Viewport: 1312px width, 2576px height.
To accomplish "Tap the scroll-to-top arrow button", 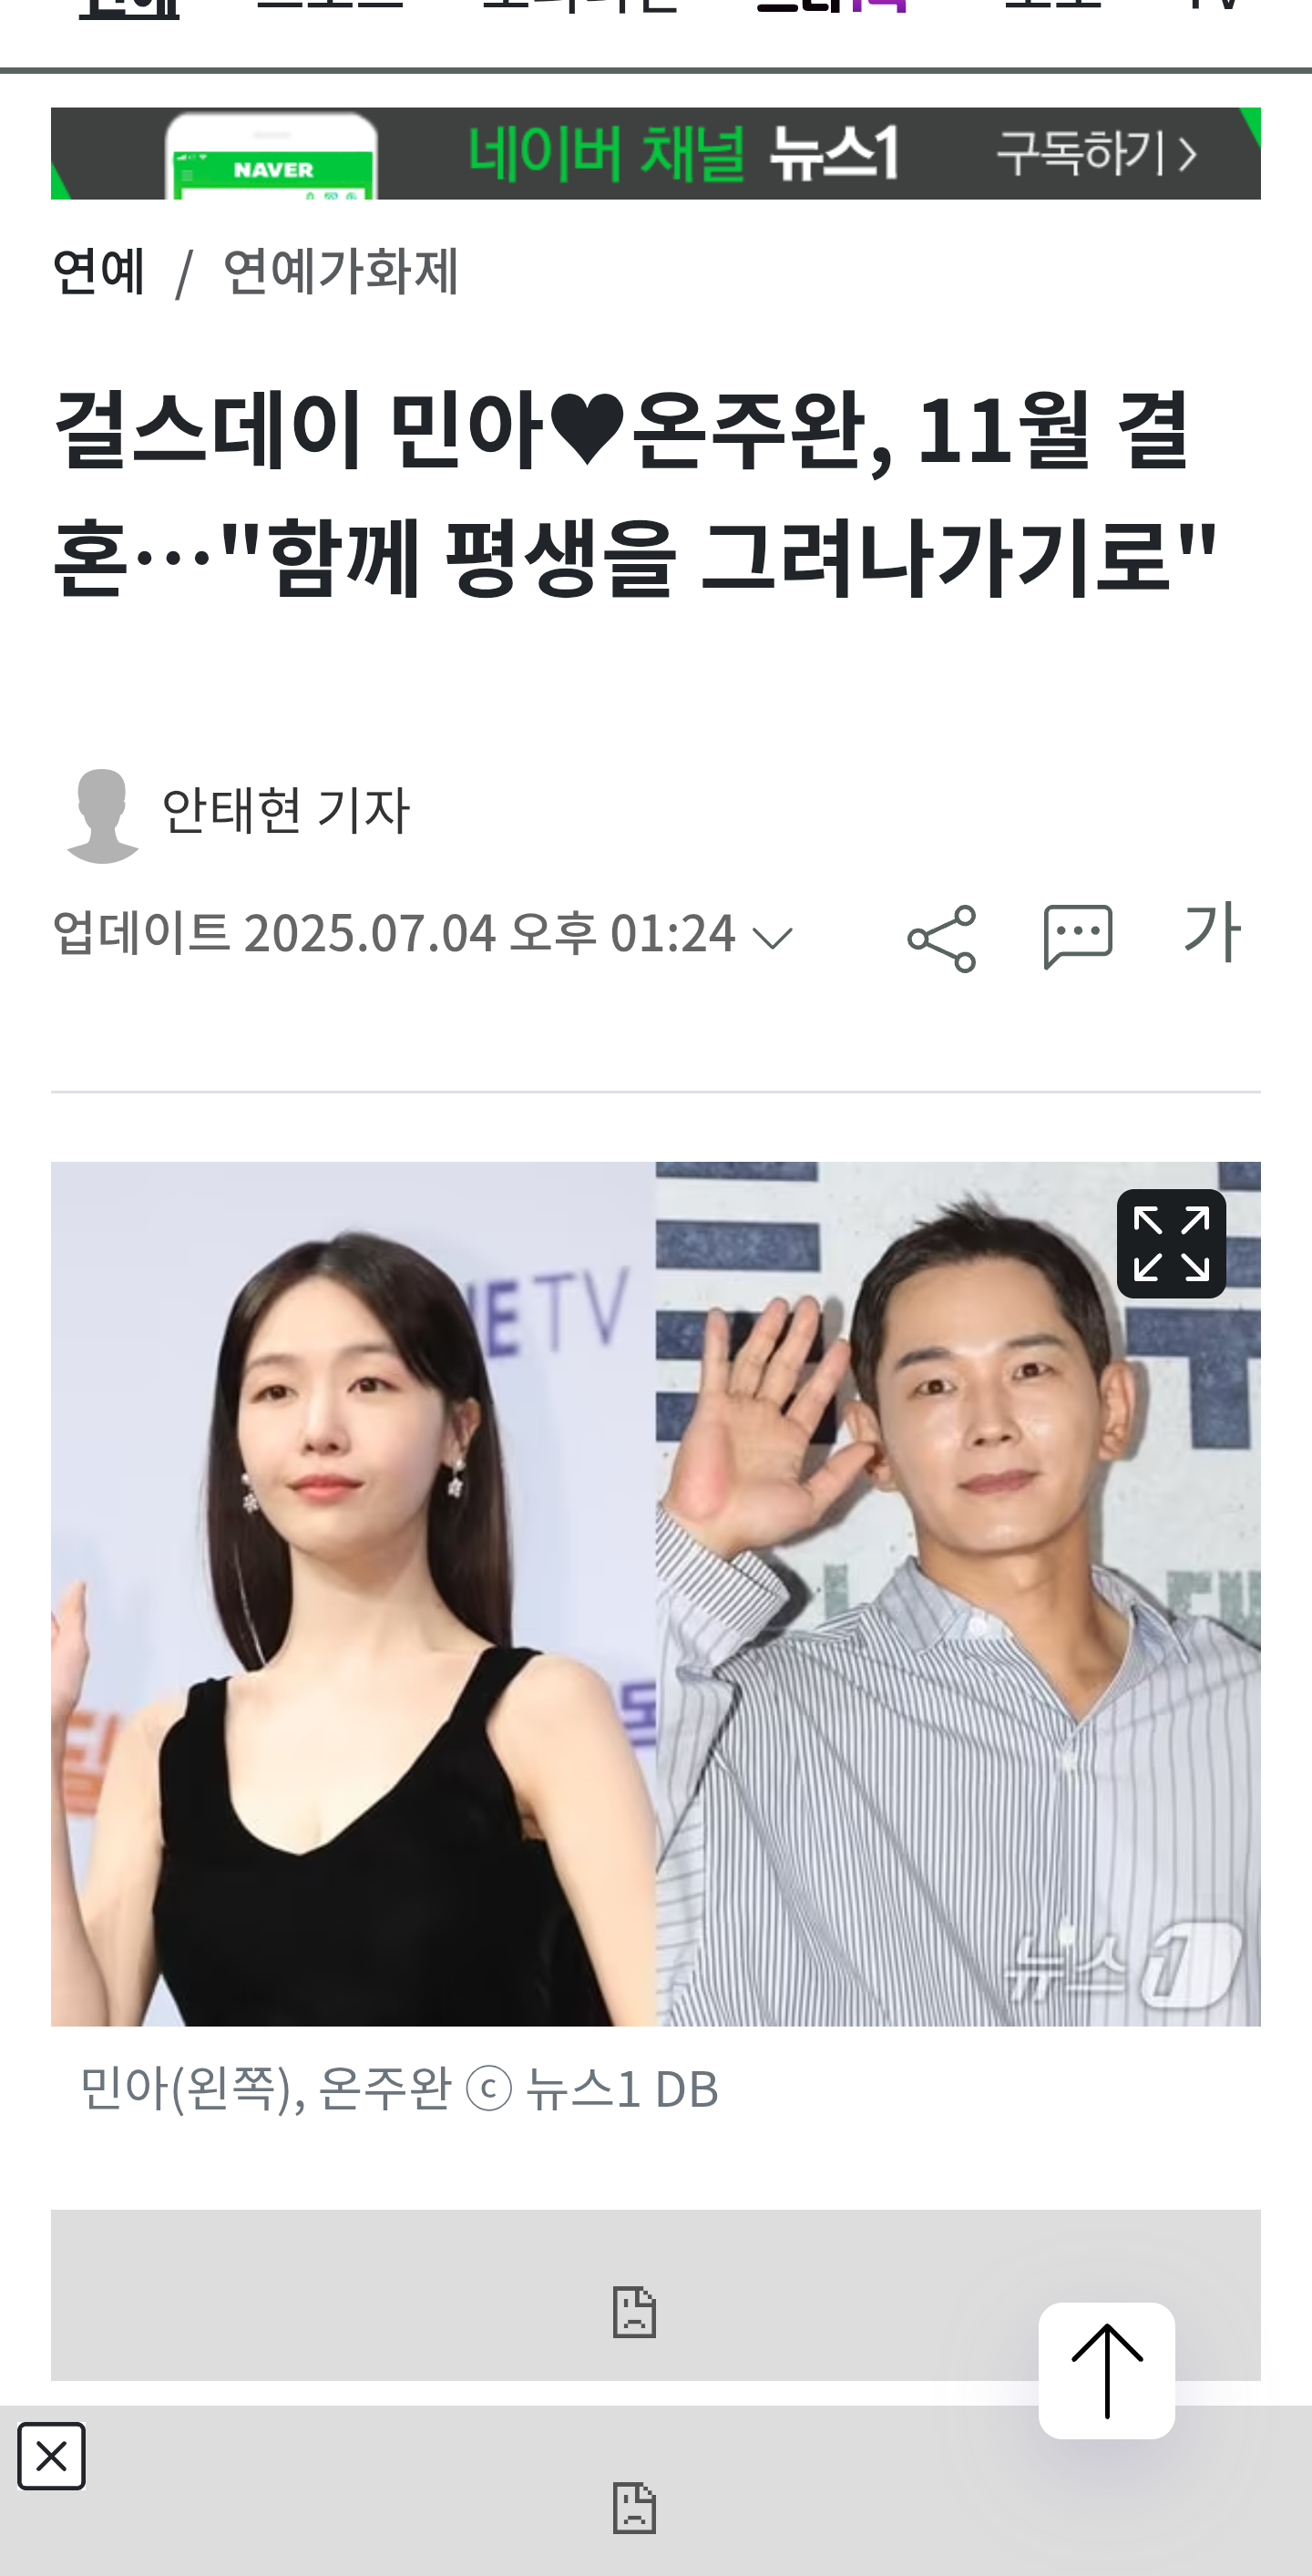I will (1106, 2370).
